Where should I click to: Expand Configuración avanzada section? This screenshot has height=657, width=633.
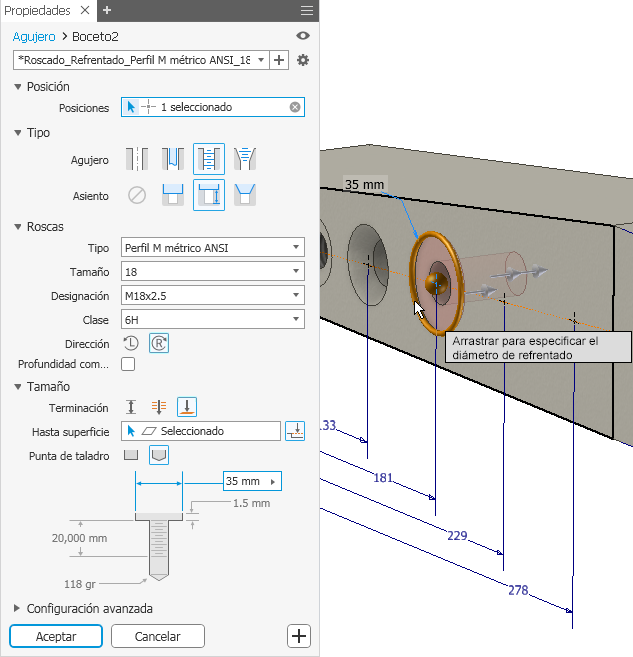click(x=17, y=608)
